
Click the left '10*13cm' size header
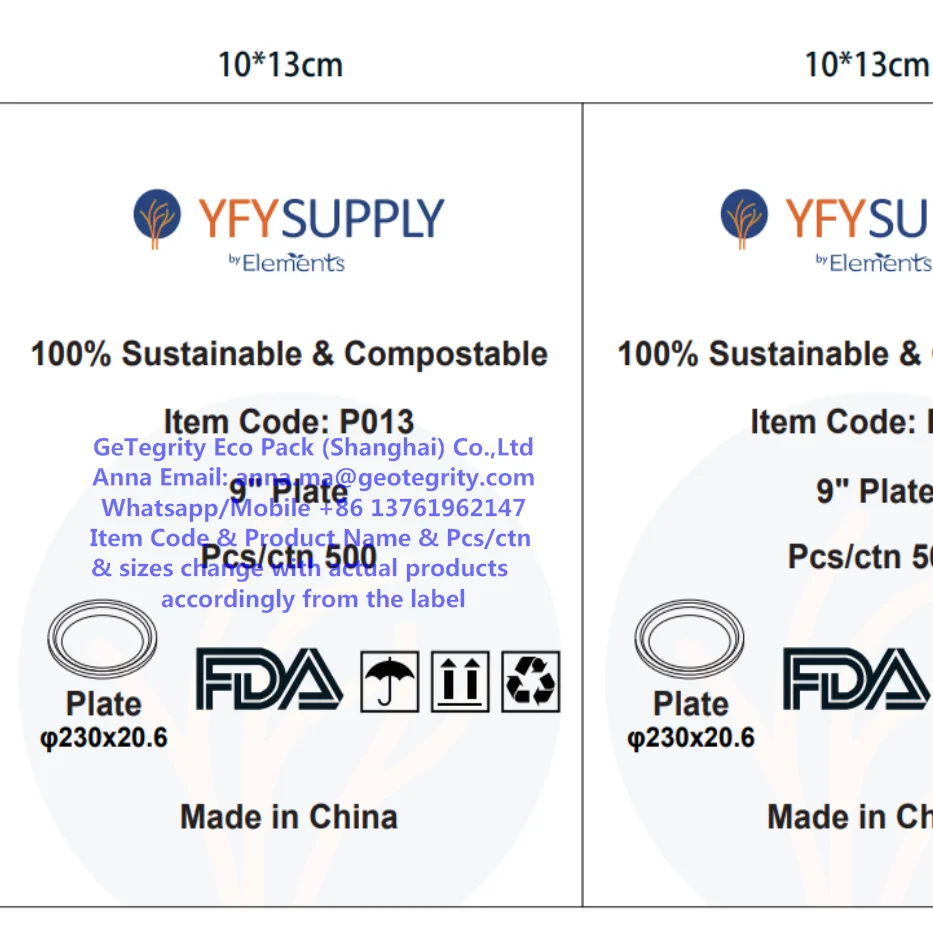coord(280,66)
